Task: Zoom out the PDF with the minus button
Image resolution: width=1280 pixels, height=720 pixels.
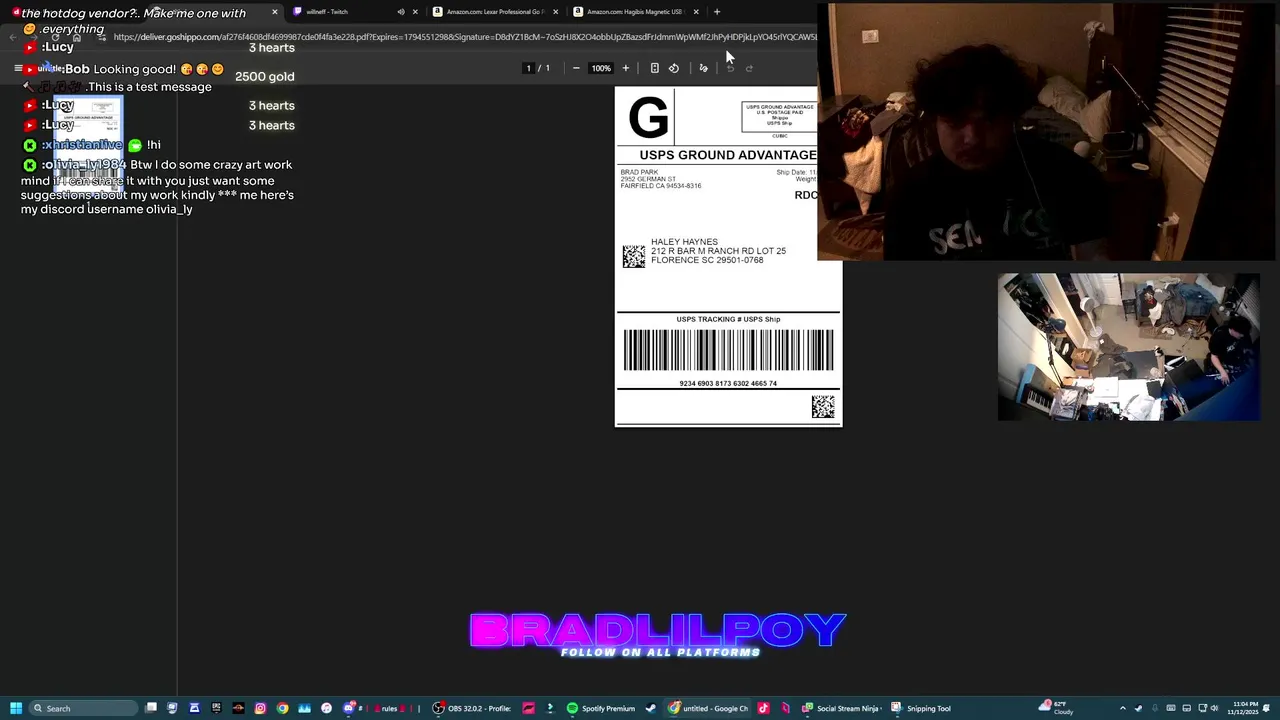Action: coord(576,68)
